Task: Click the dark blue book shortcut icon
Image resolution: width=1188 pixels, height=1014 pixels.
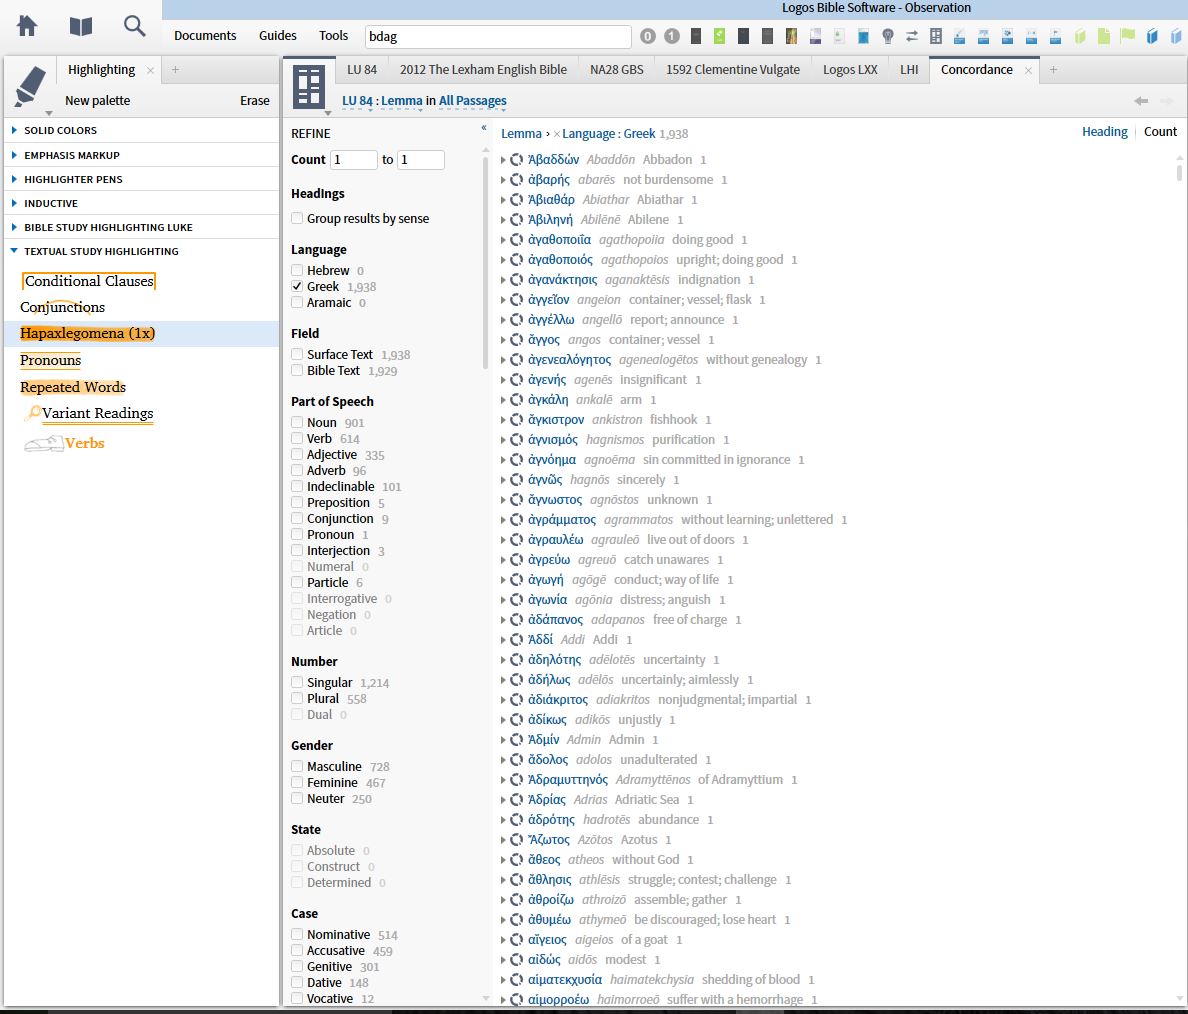Action: point(1152,36)
